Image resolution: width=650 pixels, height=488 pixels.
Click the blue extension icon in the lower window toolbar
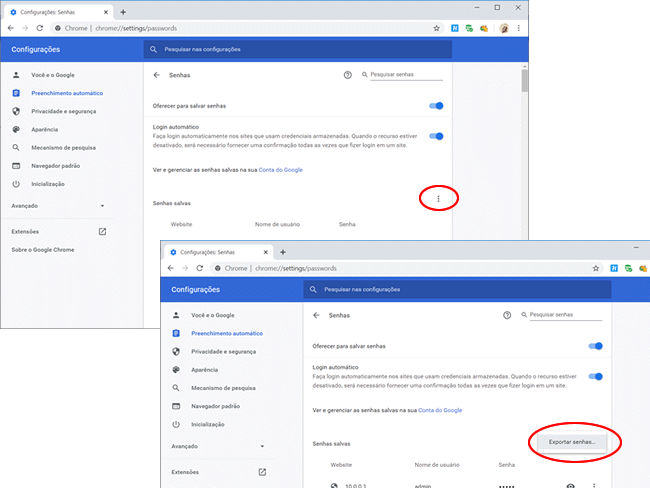(x=614, y=268)
